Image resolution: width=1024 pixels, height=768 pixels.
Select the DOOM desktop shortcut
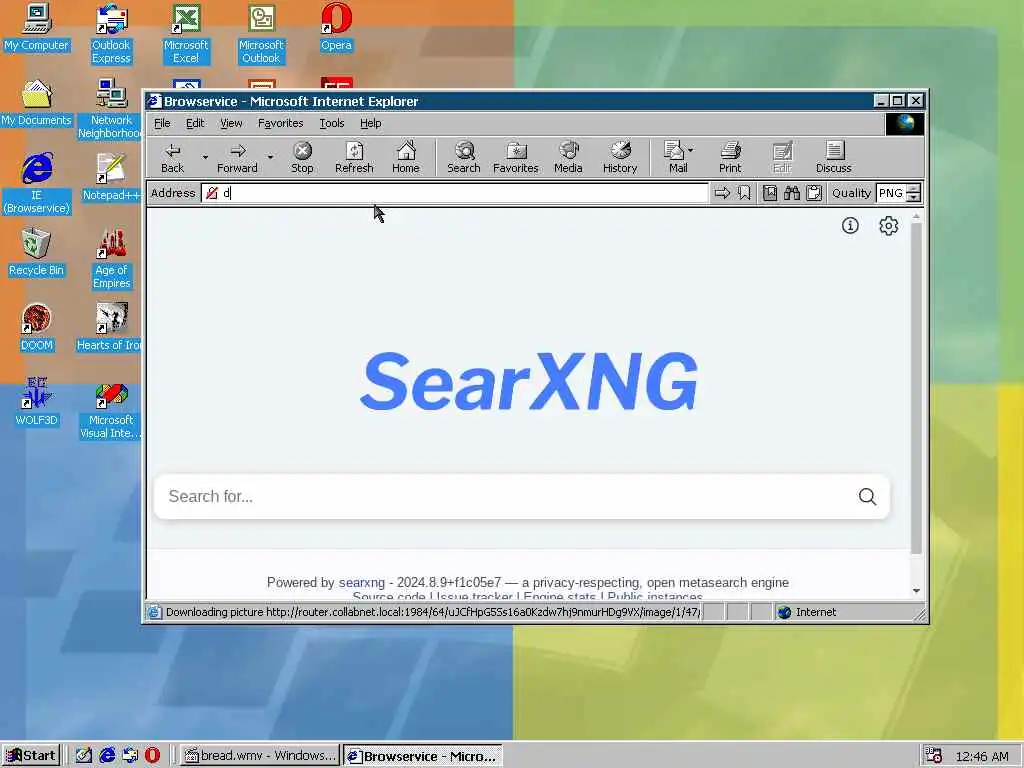[x=36, y=328]
